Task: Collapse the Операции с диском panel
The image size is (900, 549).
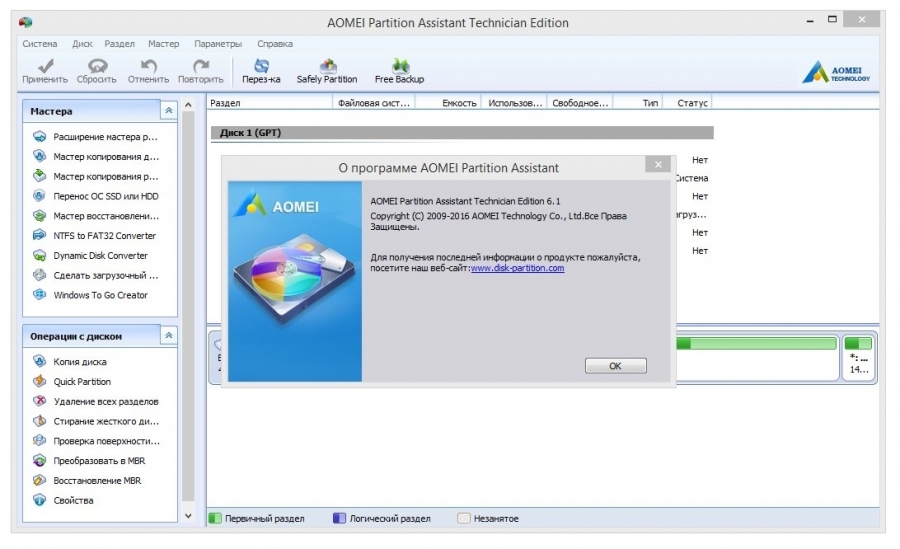Action: pos(168,337)
